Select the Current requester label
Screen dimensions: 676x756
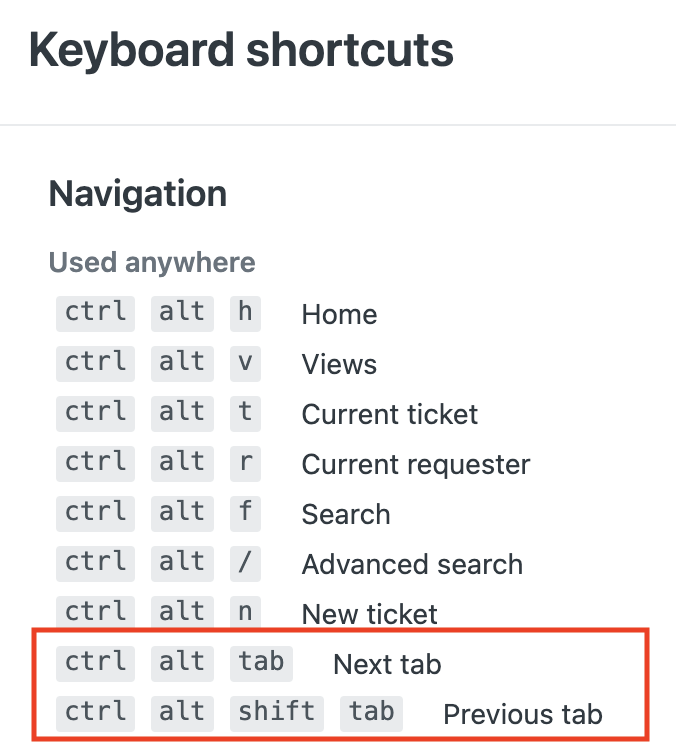416,464
